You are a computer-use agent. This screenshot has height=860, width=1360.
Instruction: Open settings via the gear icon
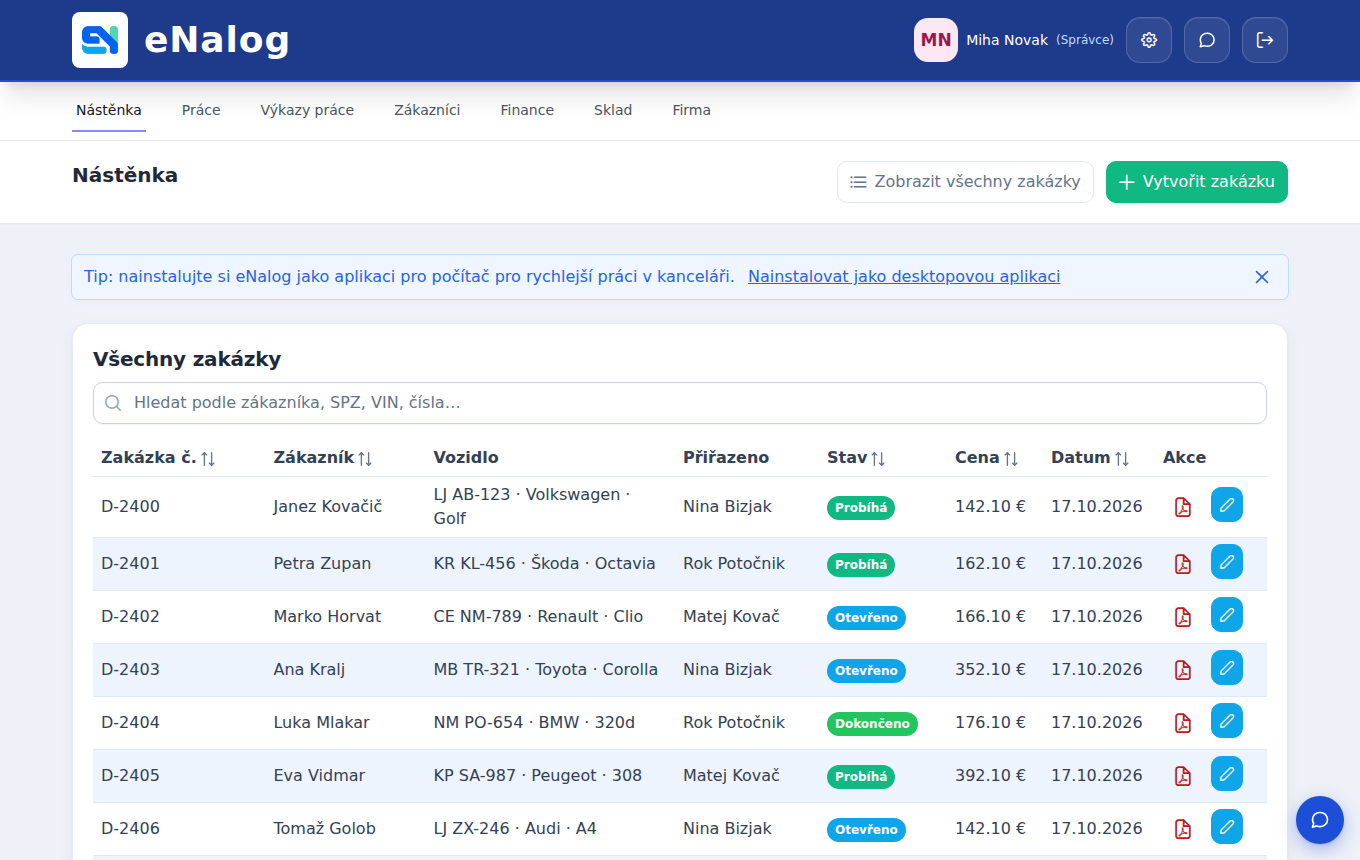1149,40
